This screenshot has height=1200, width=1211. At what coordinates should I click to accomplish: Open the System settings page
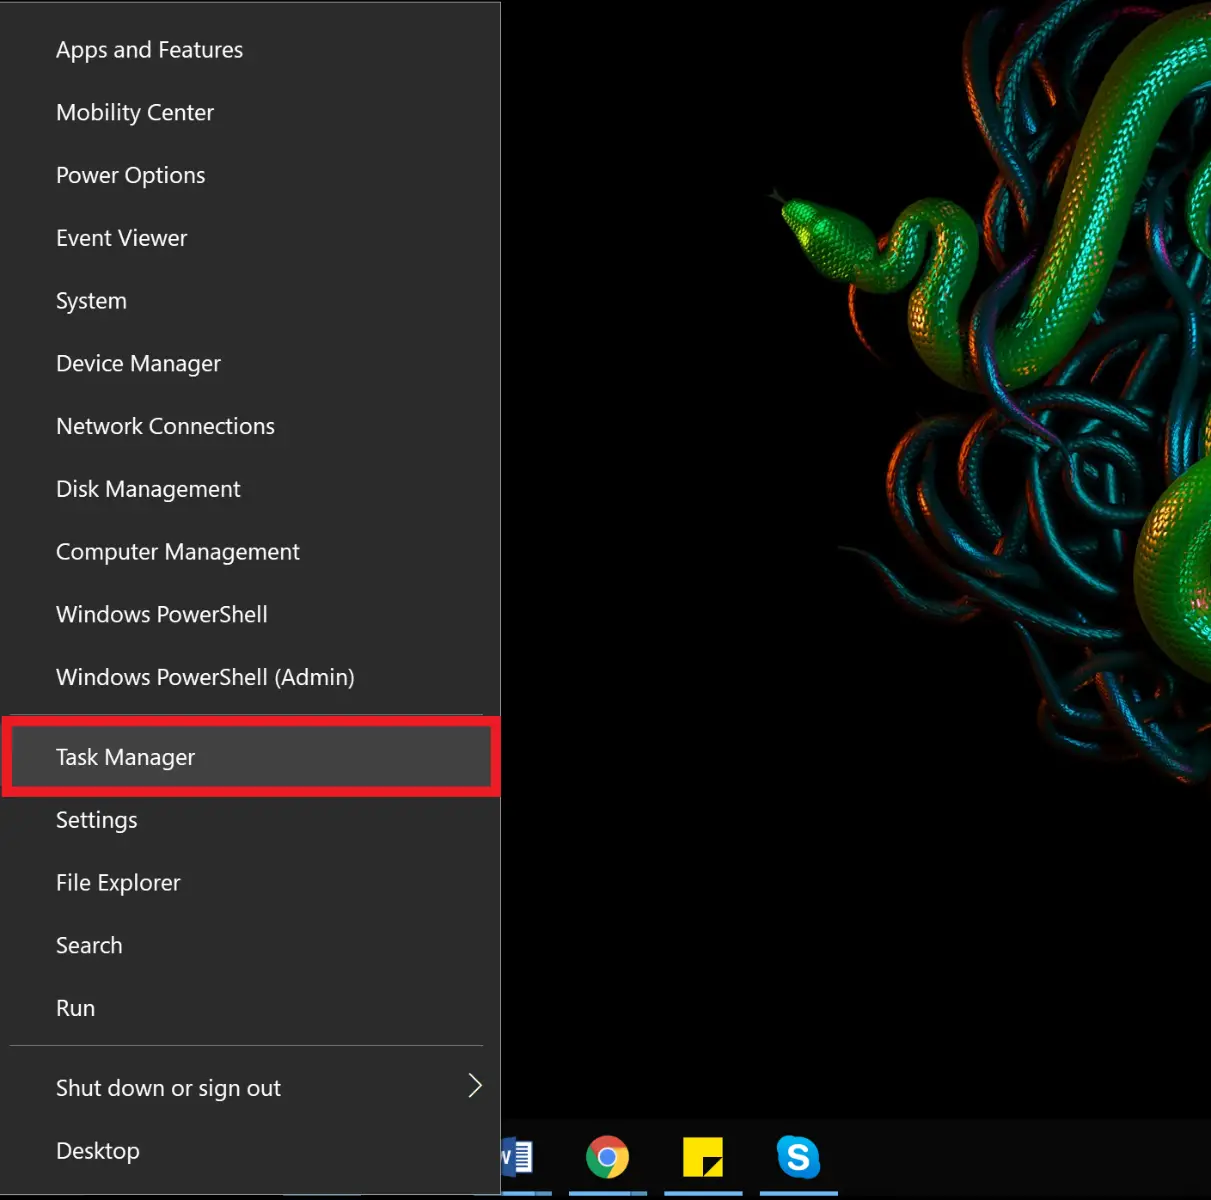point(91,300)
